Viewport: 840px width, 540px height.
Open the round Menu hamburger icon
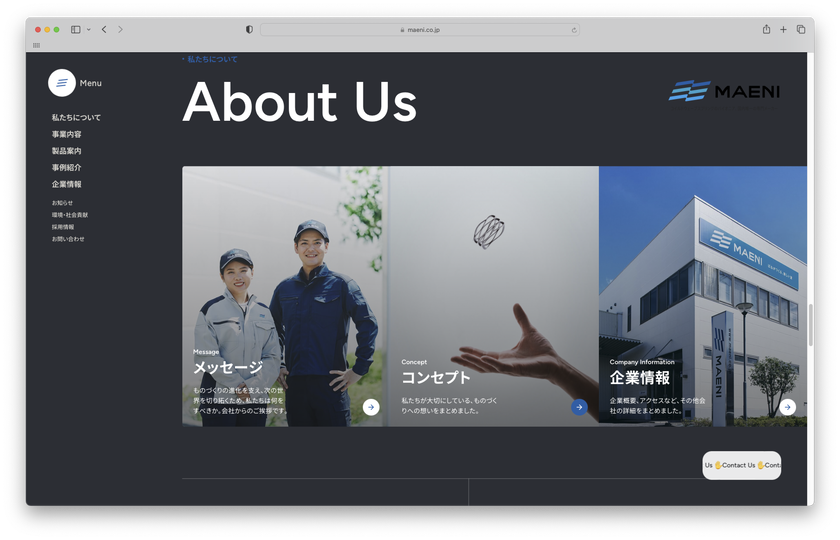tap(62, 83)
